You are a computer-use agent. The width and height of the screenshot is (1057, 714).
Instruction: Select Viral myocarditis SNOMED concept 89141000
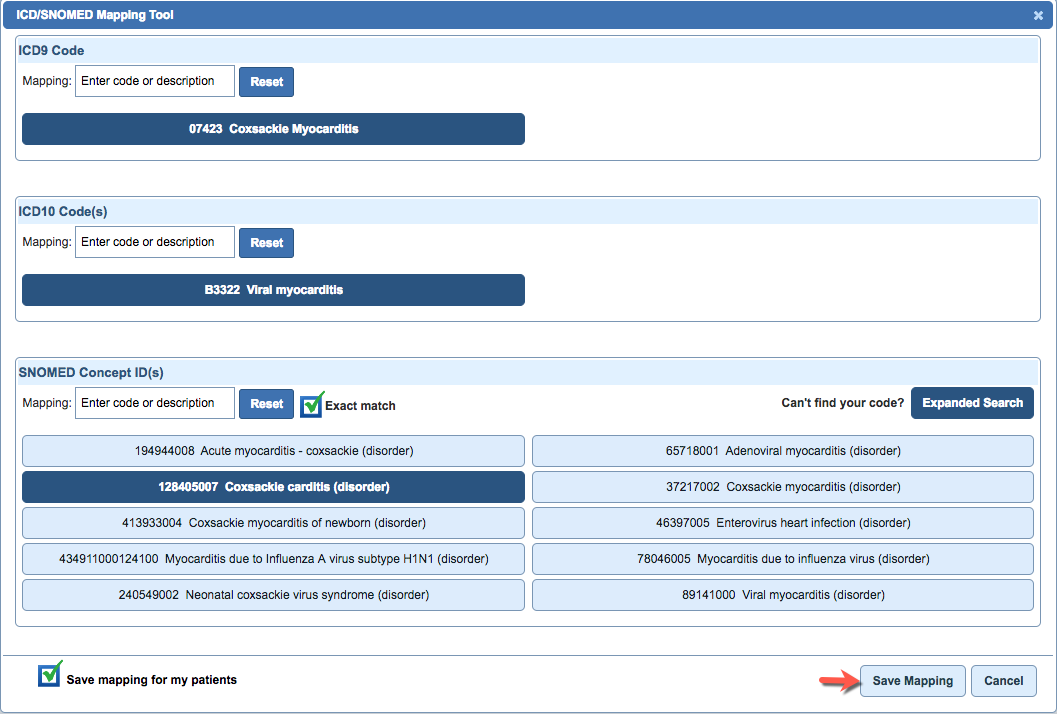pyautogui.click(x=783, y=595)
